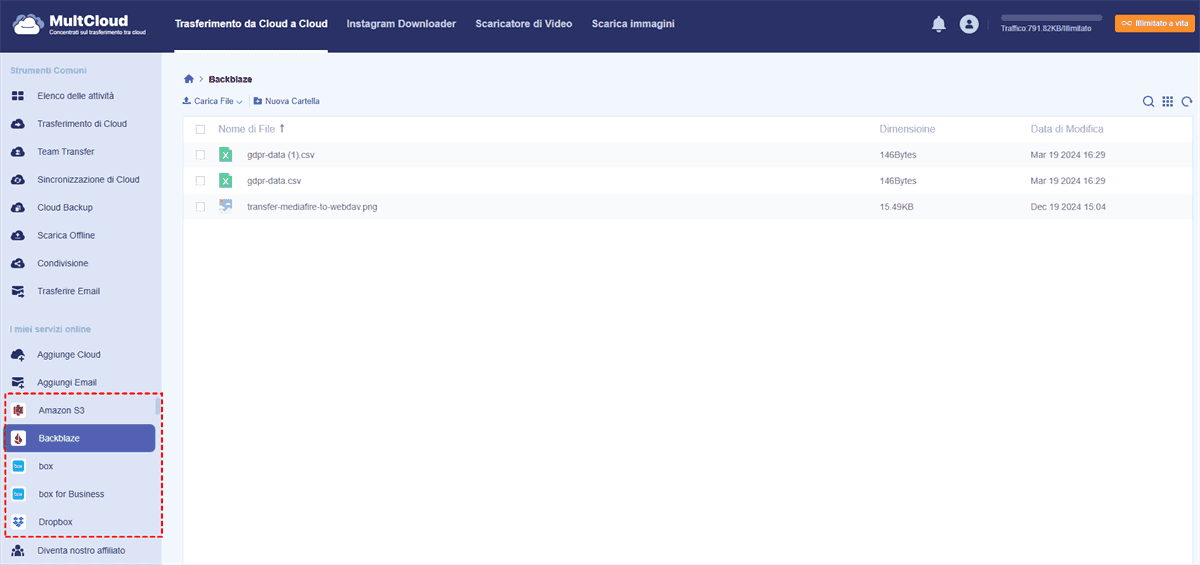The image size is (1200, 565).
Task: Click the Scarica Offline icon
Action: (x=17, y=236)
